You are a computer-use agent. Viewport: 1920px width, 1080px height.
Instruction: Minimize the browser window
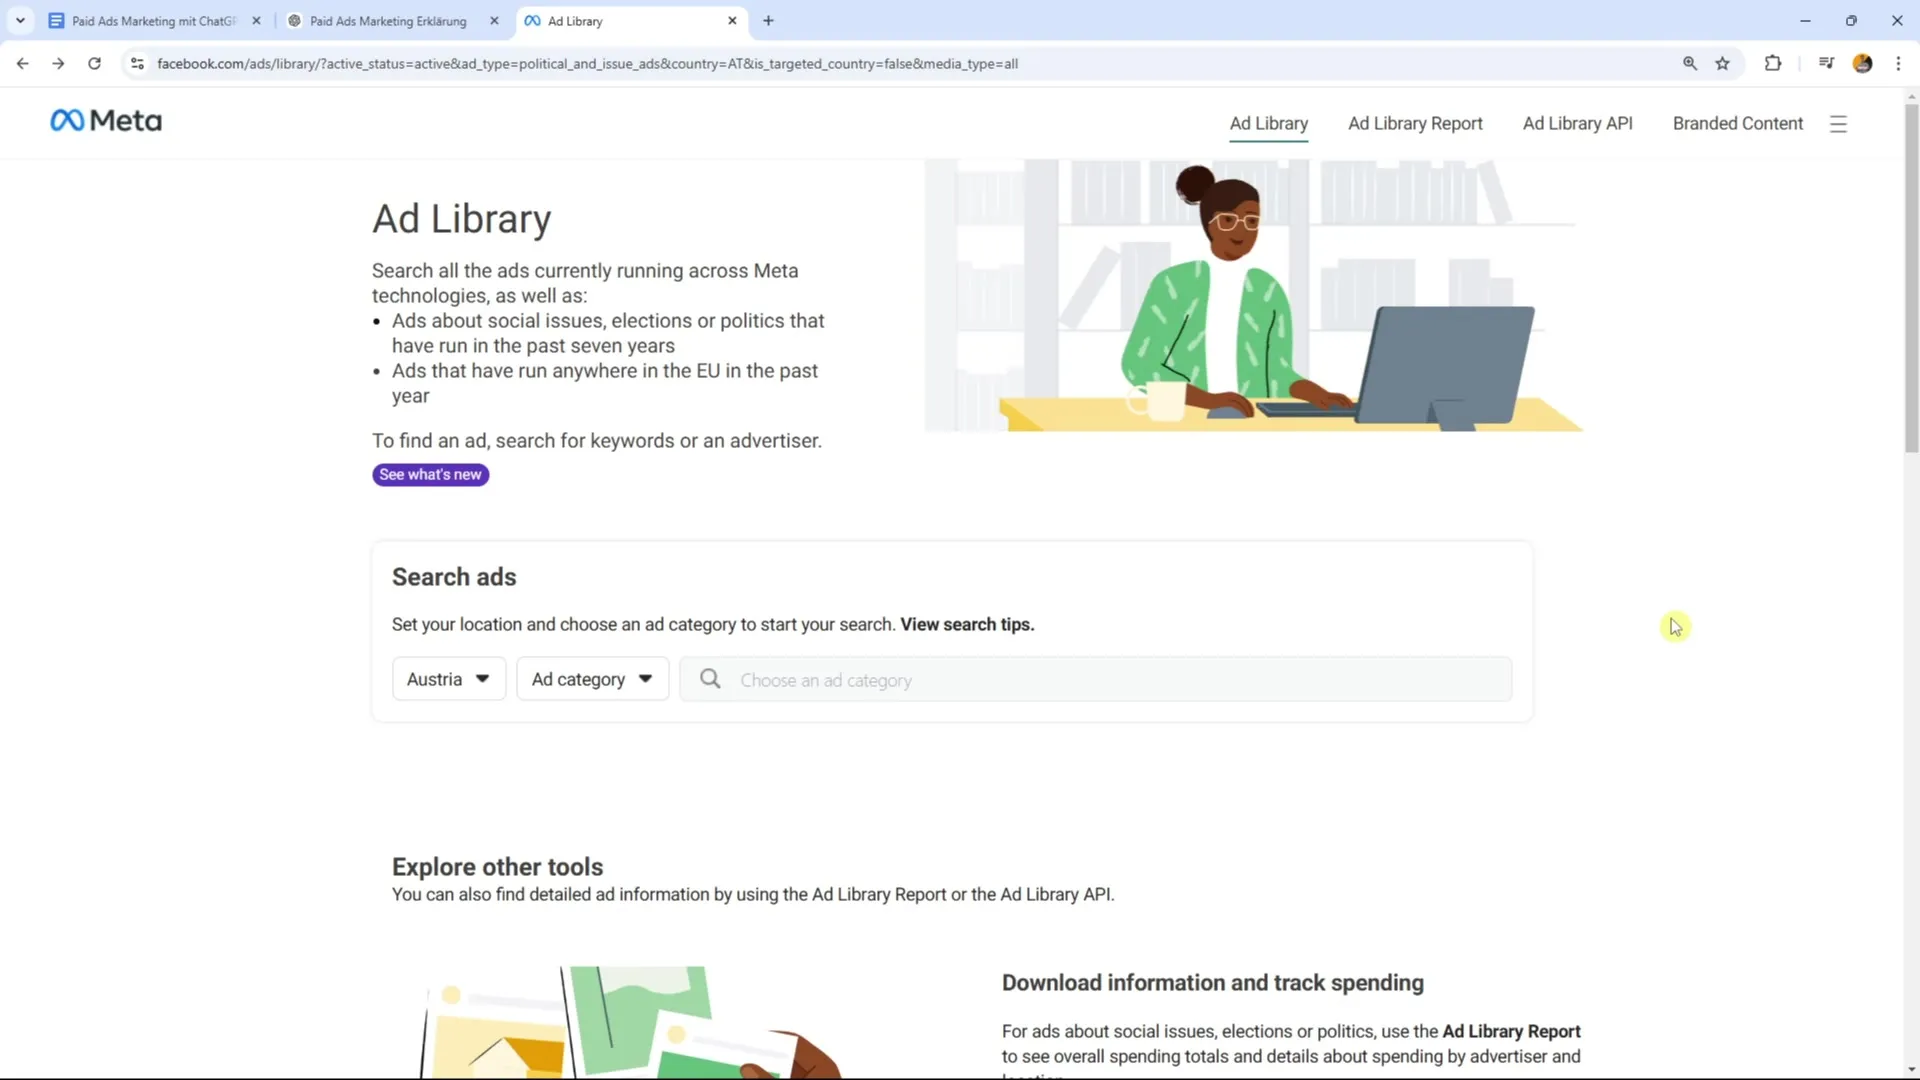[x=1805, y=20]
